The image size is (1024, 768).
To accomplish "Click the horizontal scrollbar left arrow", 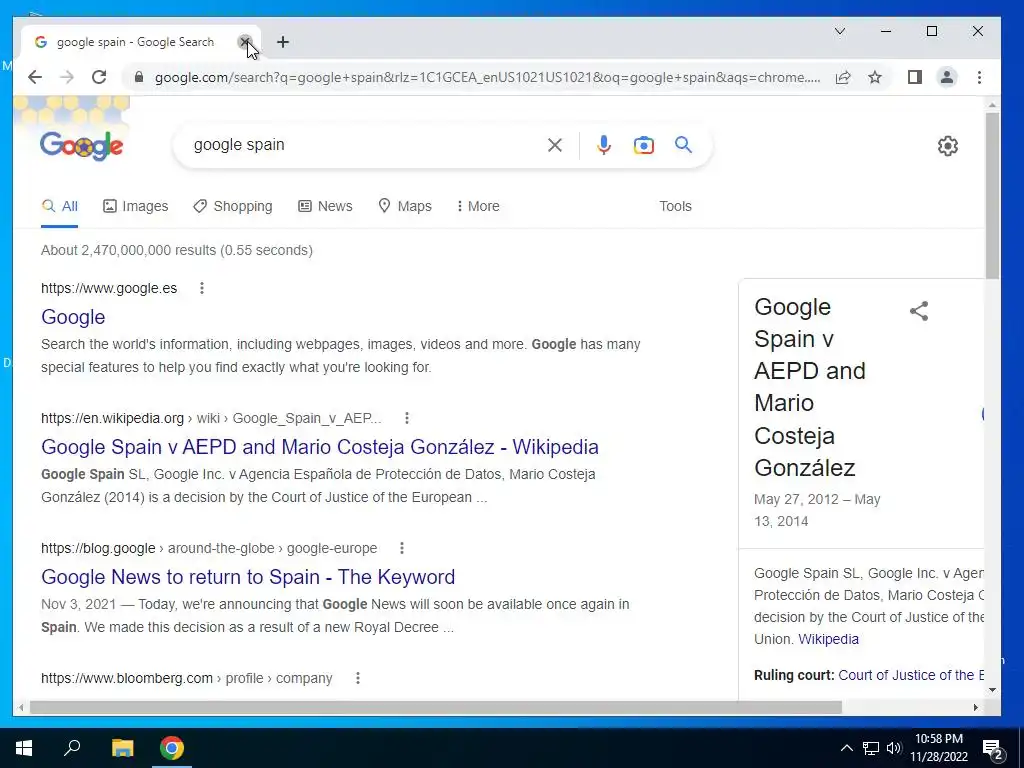I will point(21,707).
